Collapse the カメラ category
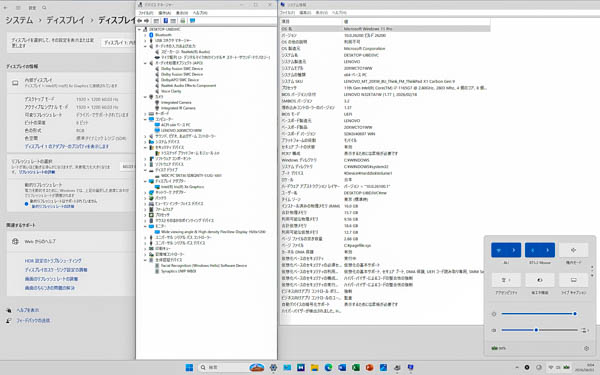Screen dimensions: 600x375 [145, 97]
